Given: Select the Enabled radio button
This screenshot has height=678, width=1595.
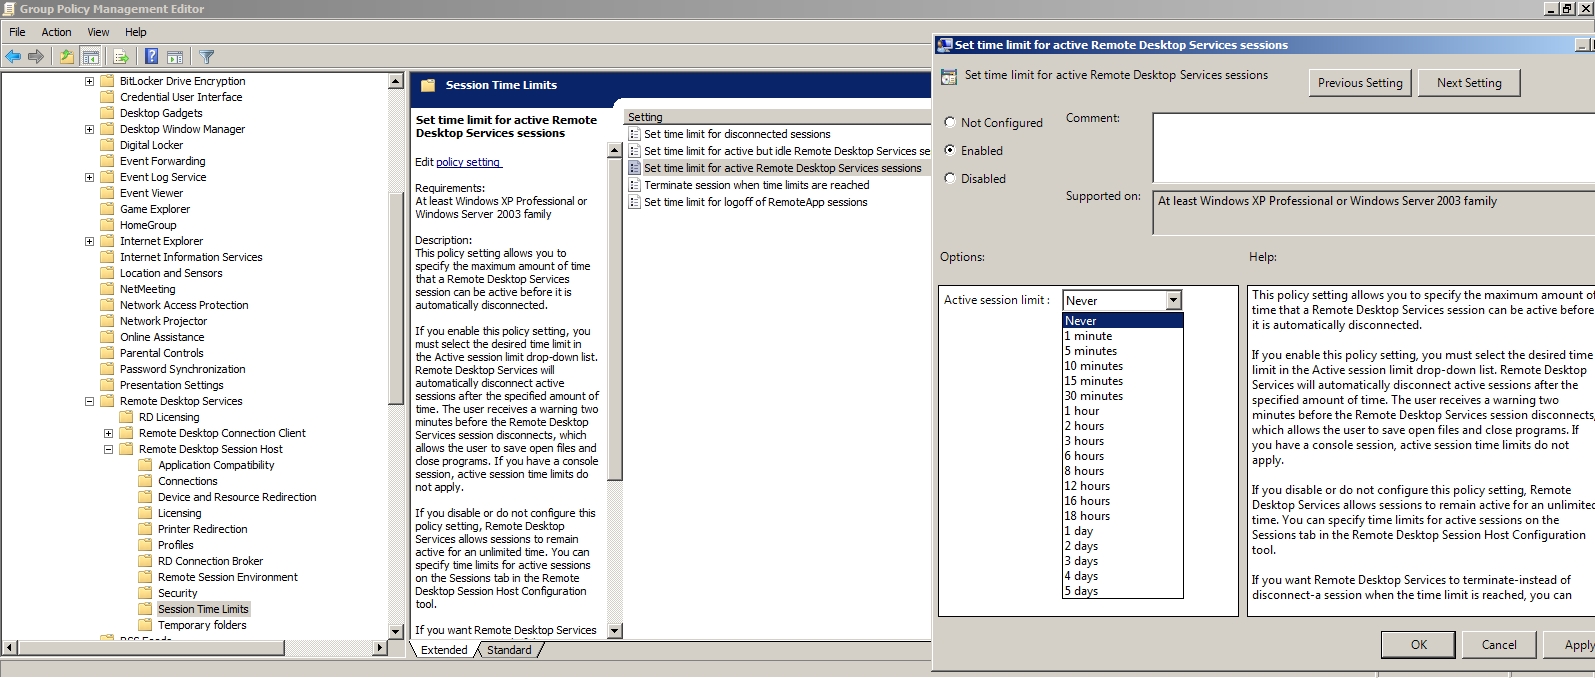Looking at the screenshot, I should point(950,150).
